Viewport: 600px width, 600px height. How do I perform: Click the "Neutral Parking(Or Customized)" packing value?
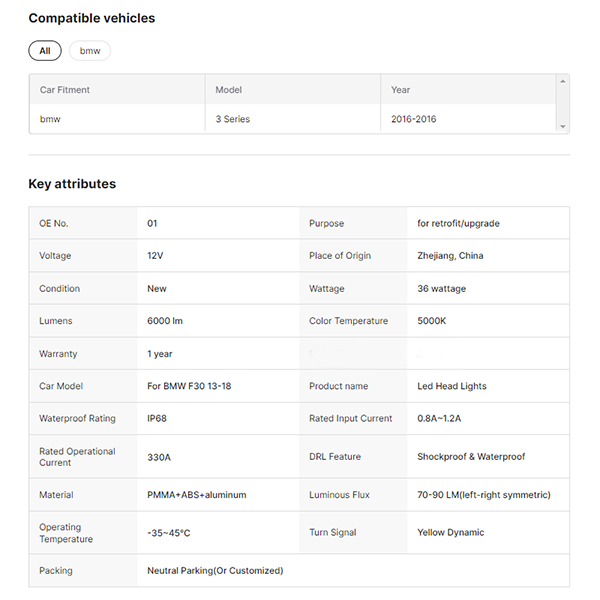215,571
